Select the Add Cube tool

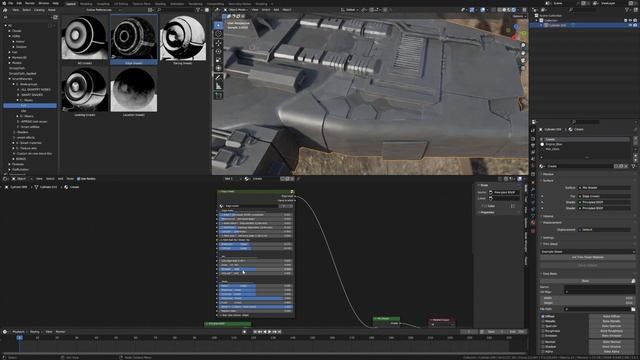(x=218, y=96)
